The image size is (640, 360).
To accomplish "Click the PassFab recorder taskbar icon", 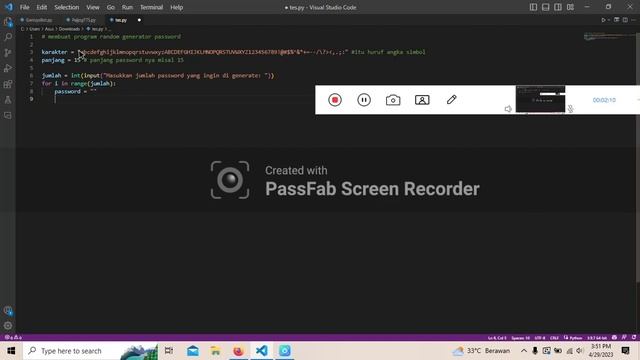I will pos(284,351).
